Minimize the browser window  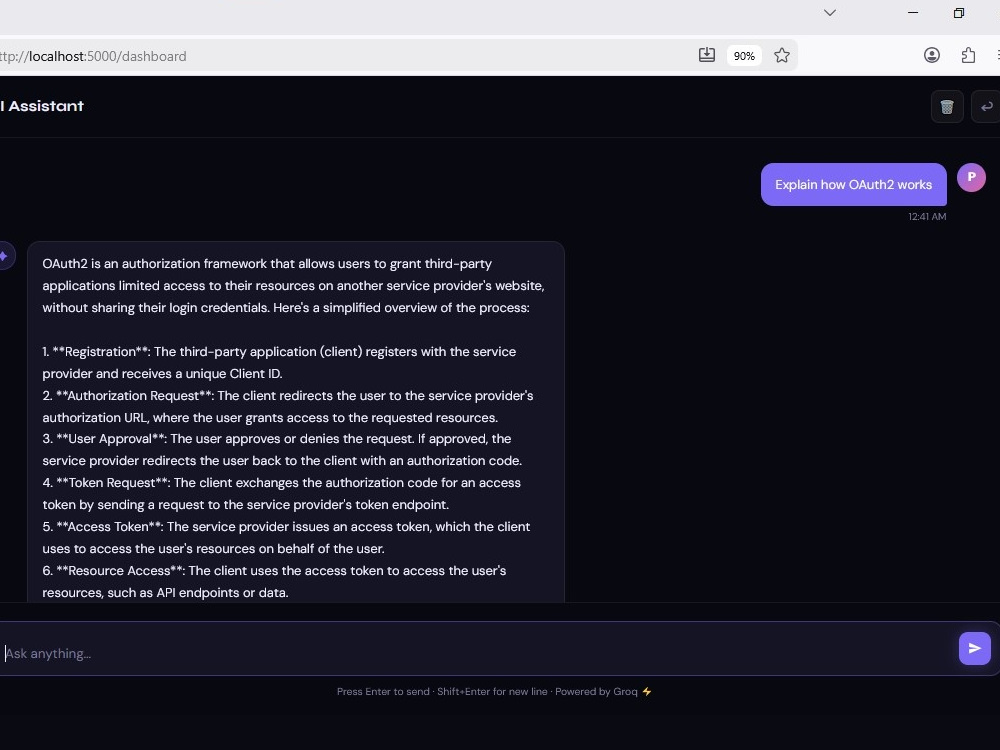(913, 13)
